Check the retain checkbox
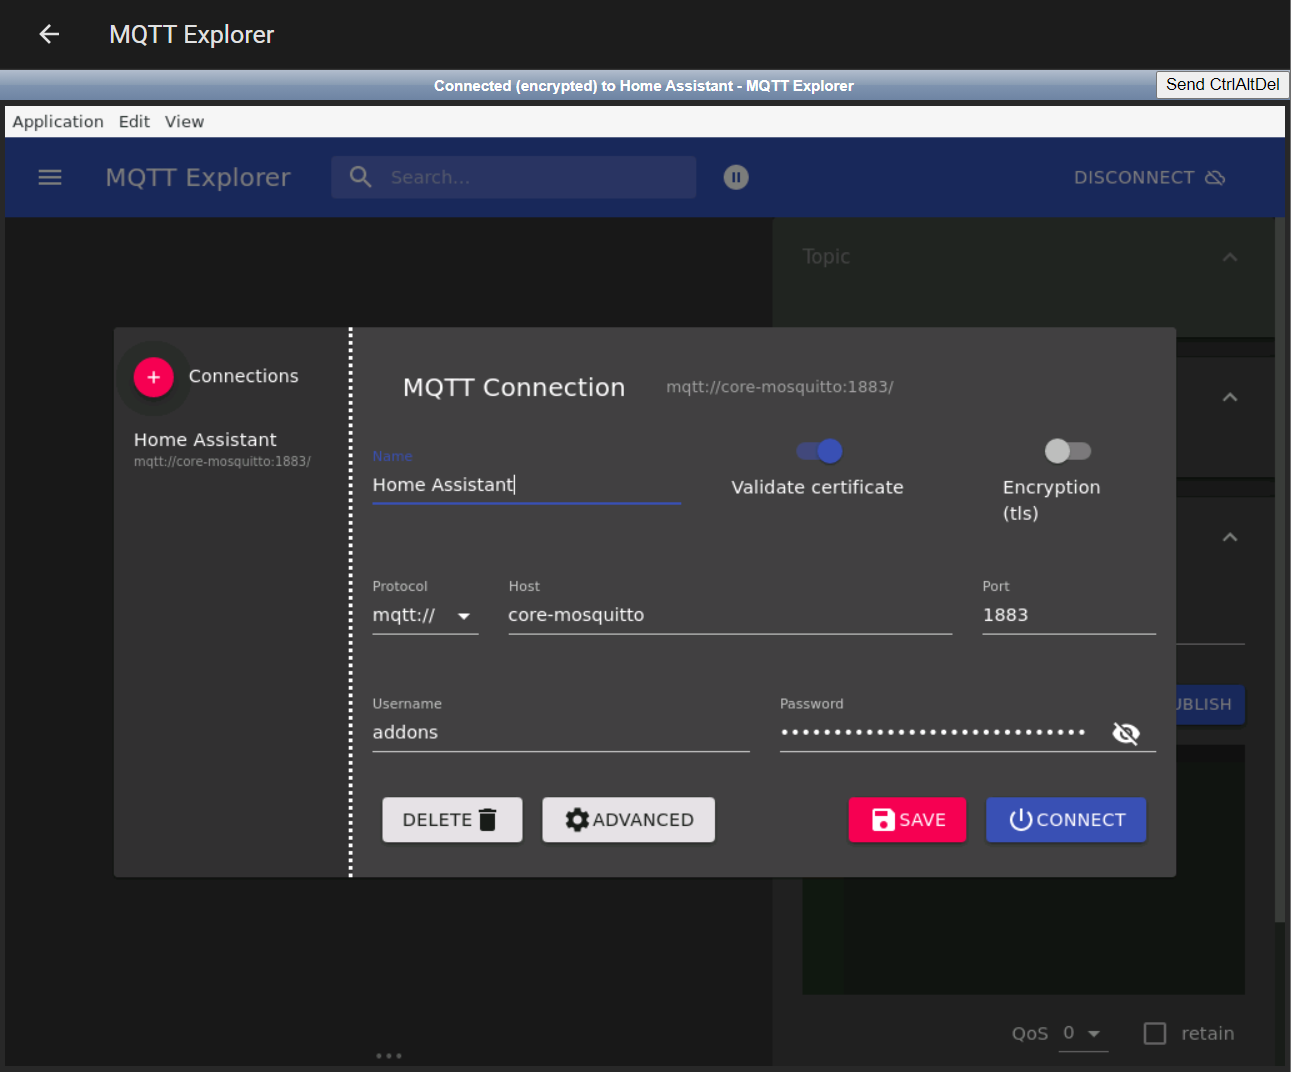 point(1155,1033)
